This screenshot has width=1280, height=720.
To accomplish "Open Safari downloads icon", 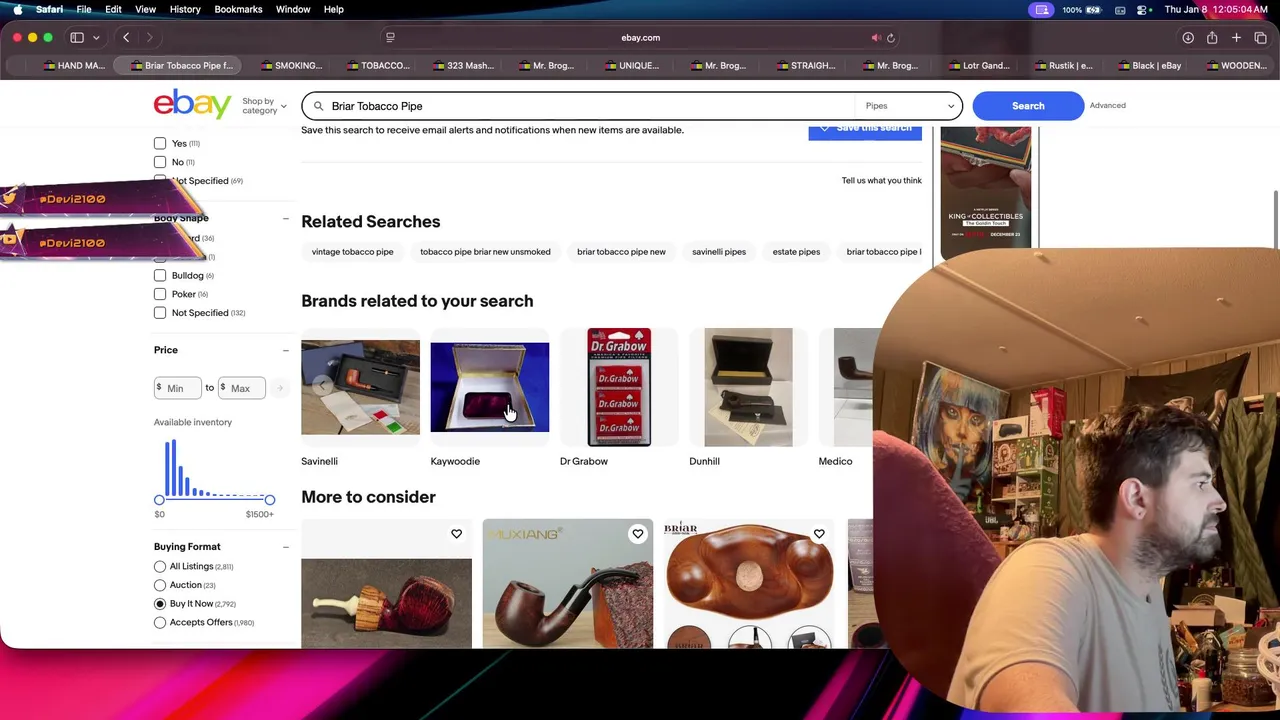I will coord(1188,38).
